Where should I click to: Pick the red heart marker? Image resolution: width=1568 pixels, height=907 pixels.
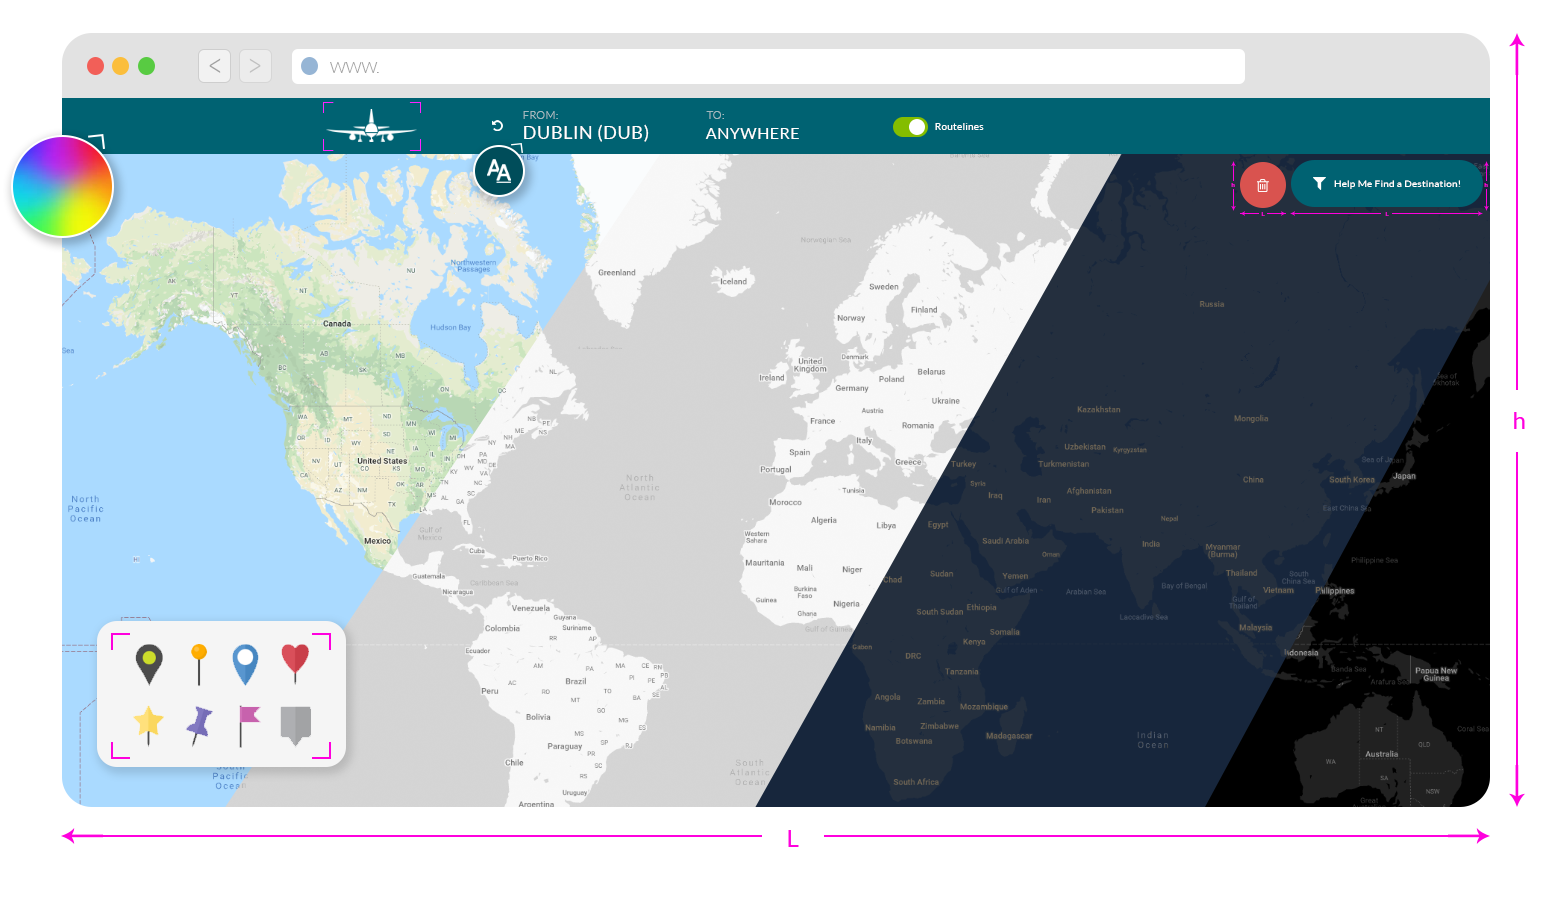295,662
